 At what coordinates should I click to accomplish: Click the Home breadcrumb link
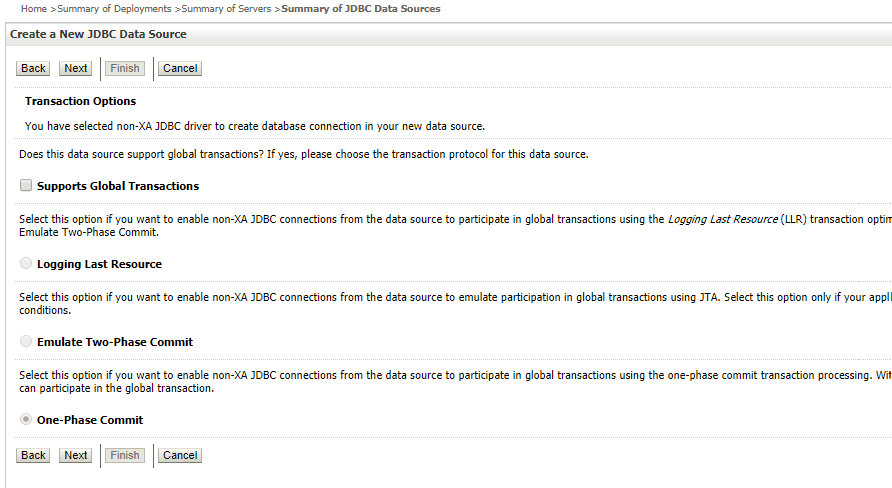pos(35,9)
